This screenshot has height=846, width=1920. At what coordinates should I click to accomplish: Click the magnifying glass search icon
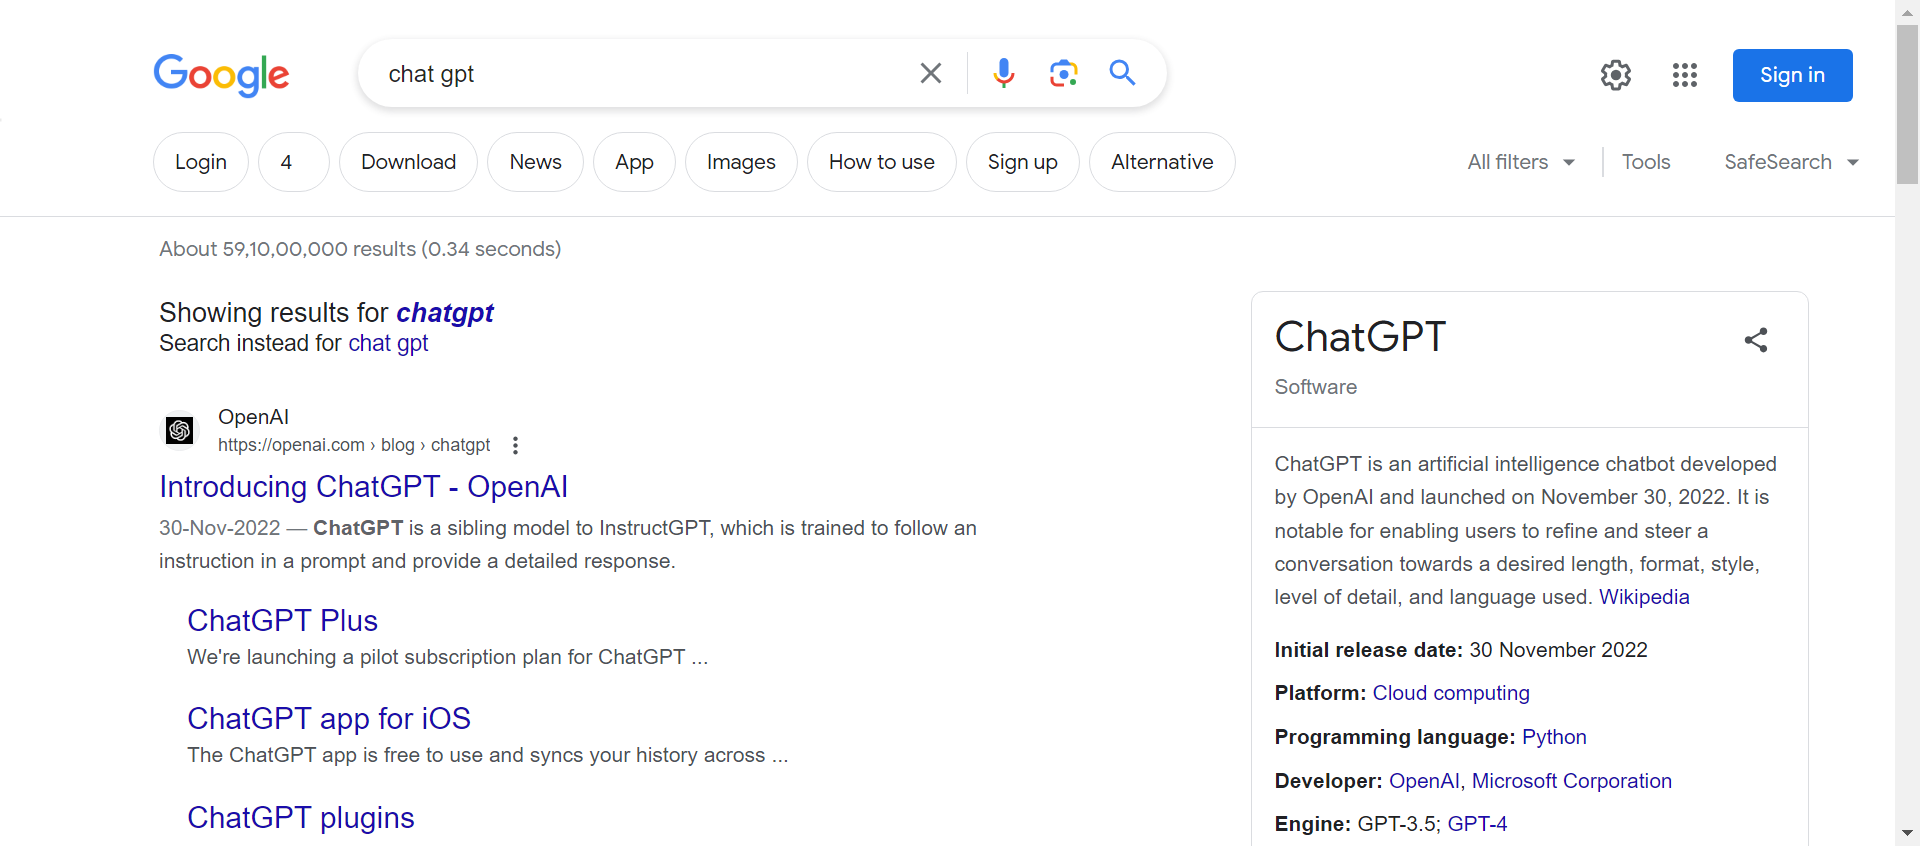coord(1122,73)
